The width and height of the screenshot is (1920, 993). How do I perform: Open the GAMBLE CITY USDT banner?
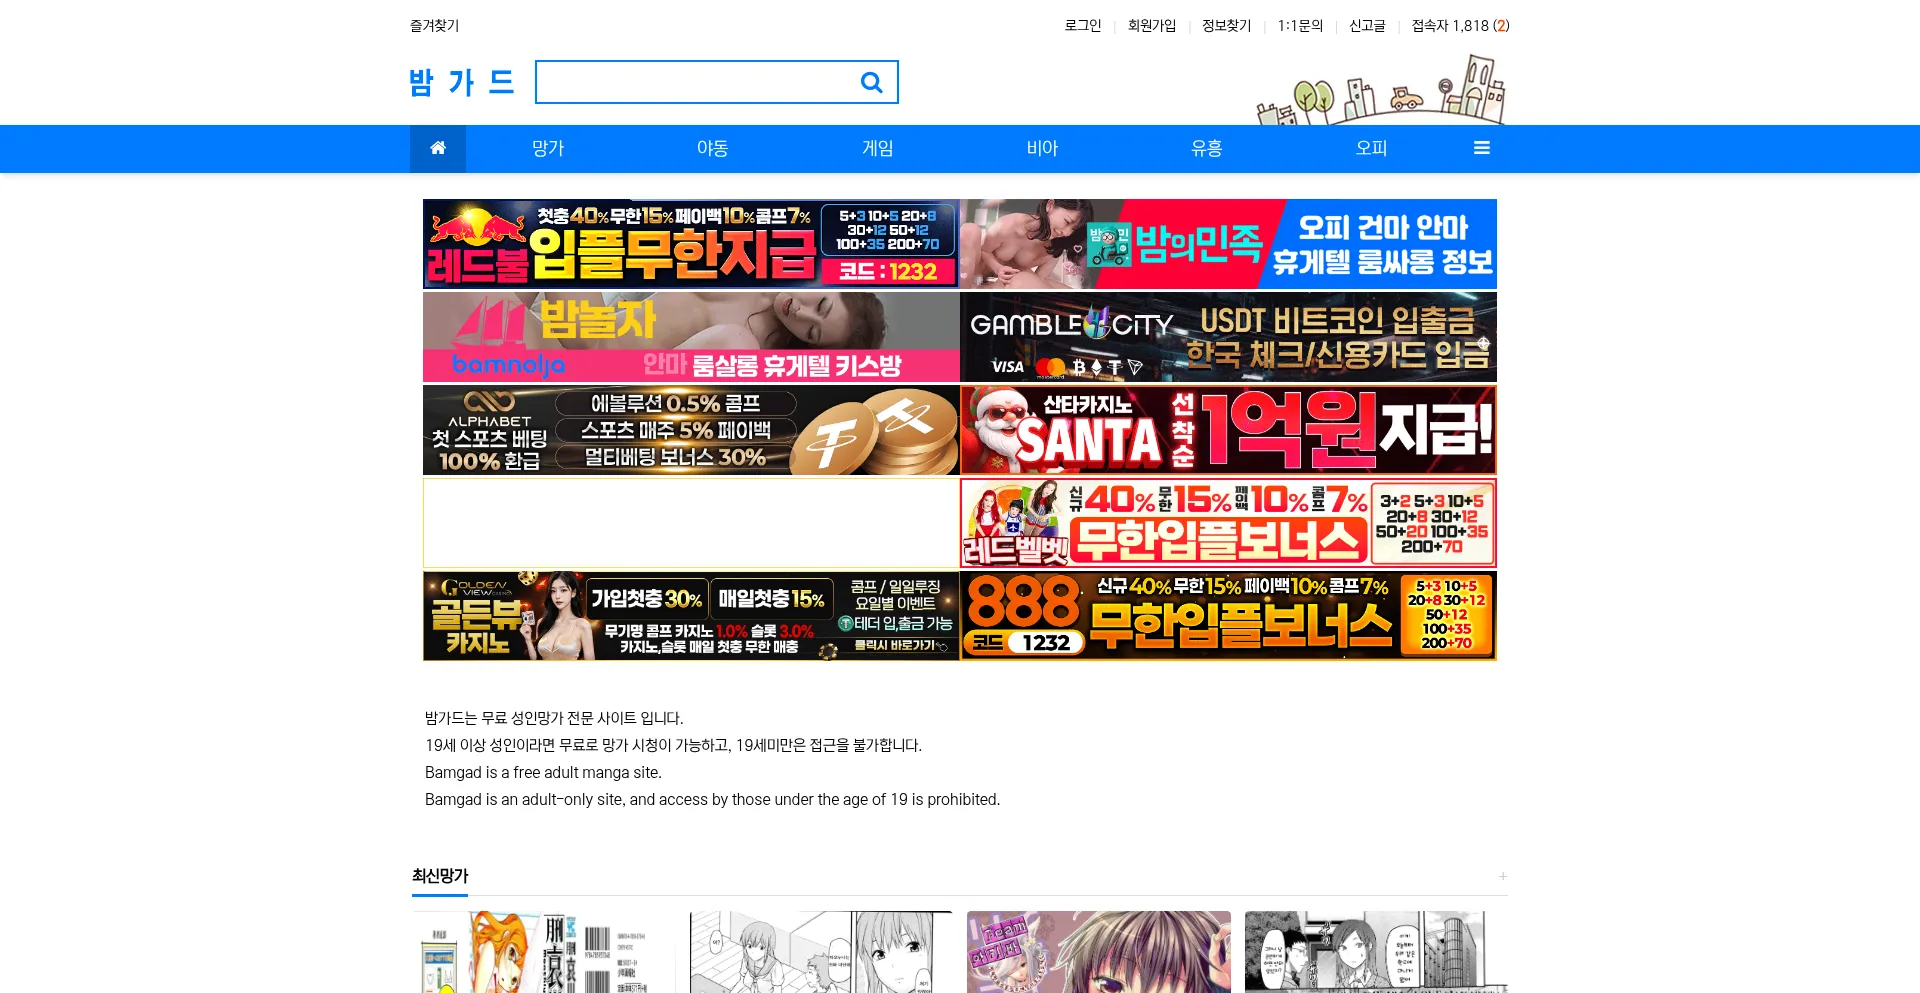pyautogui.click(x=1229, y=337)
